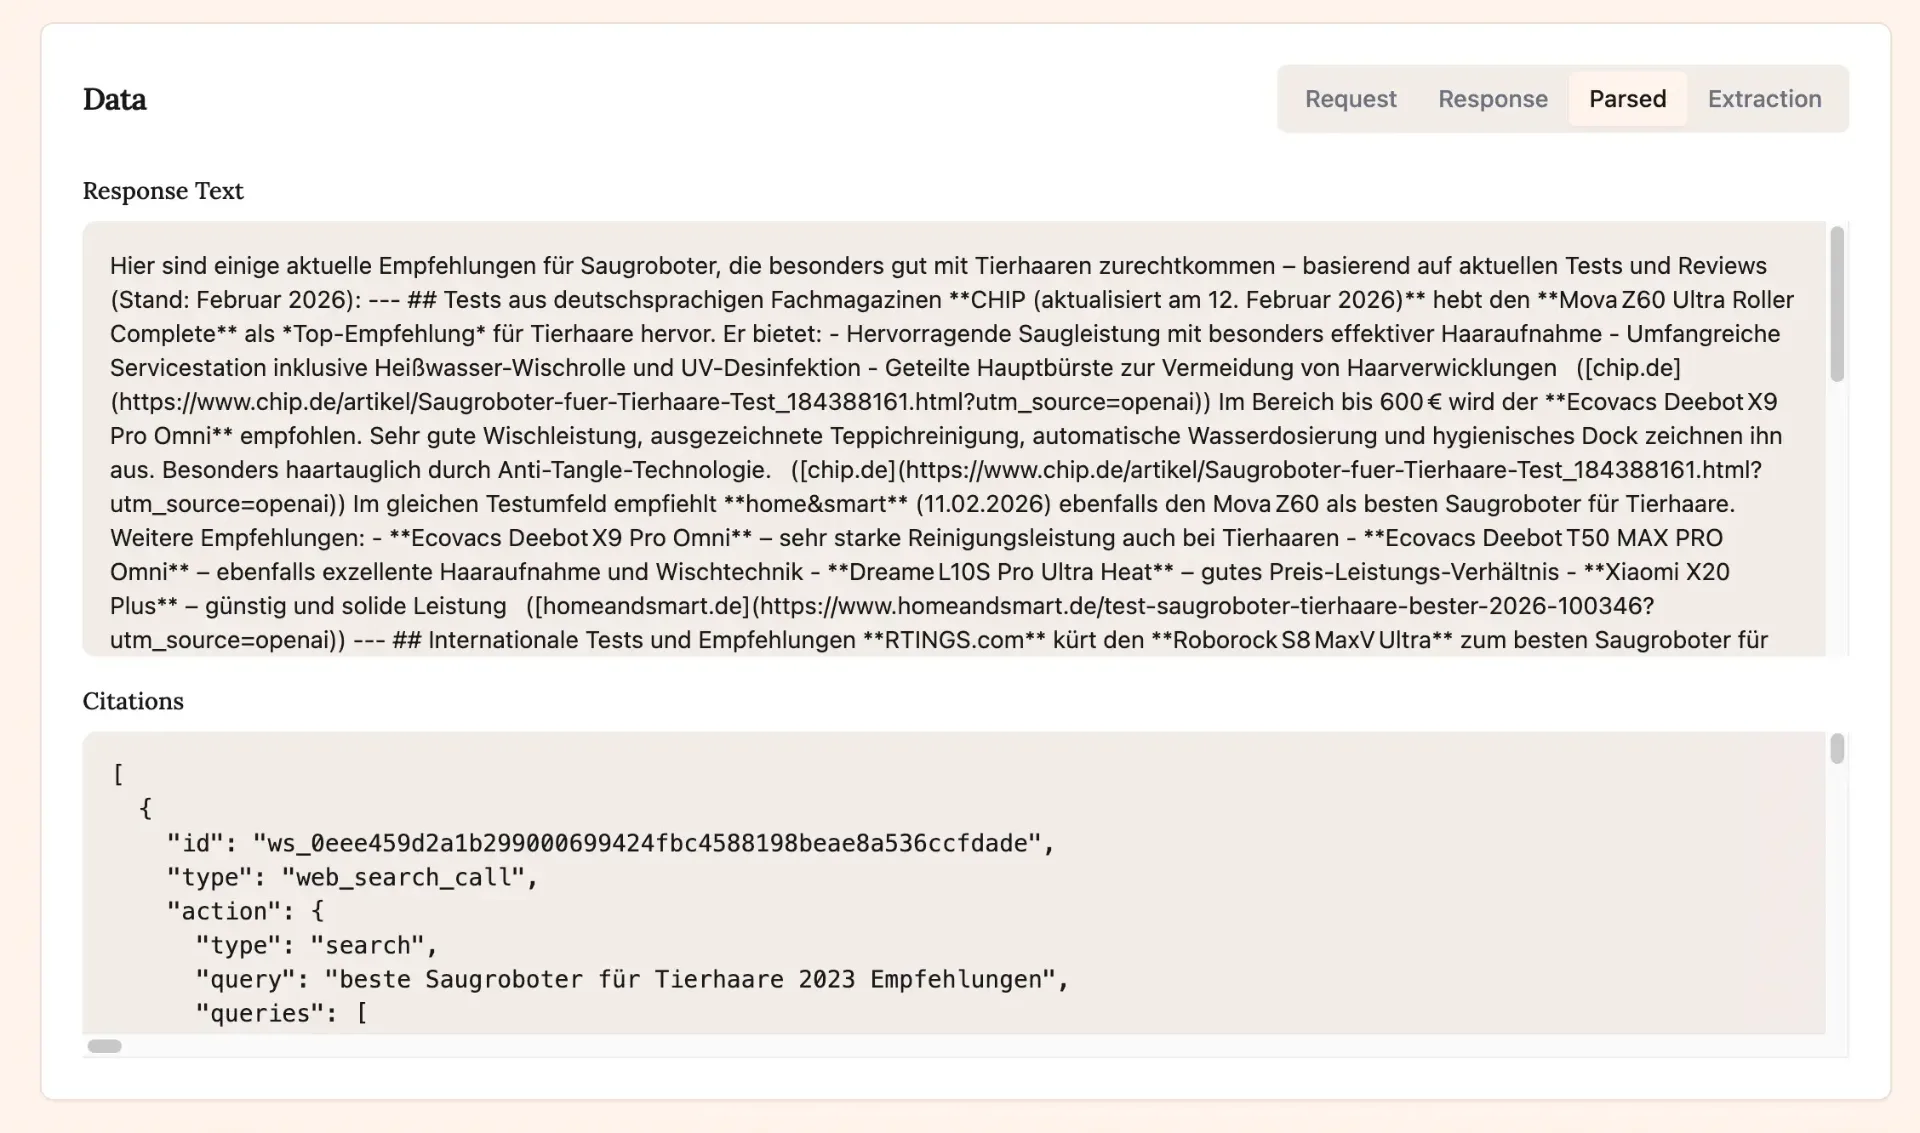Click the Response Text vertical scrollbar thumb
The image size is (1920, 1133).
pos(1837,304)
